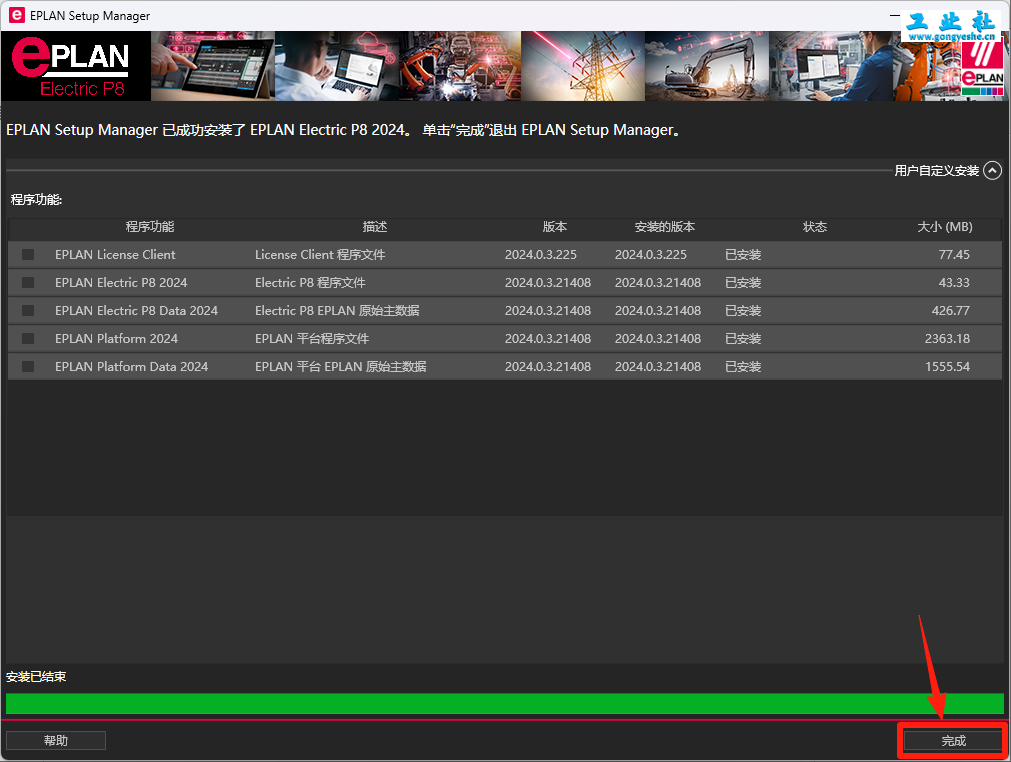This screenshot has height=762, width=1011.
Task: Click the EPLAN app icon in title bar
Action: (x=16, y=15)
